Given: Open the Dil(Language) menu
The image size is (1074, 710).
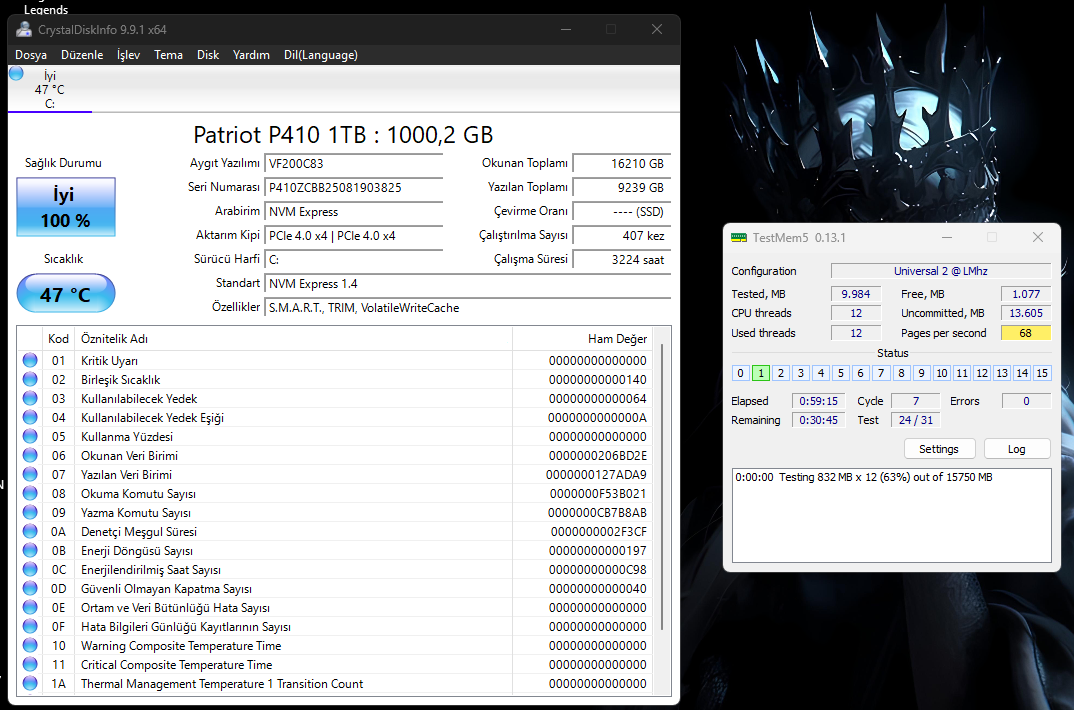Looking at the screenshot, I should coord(321,55).
